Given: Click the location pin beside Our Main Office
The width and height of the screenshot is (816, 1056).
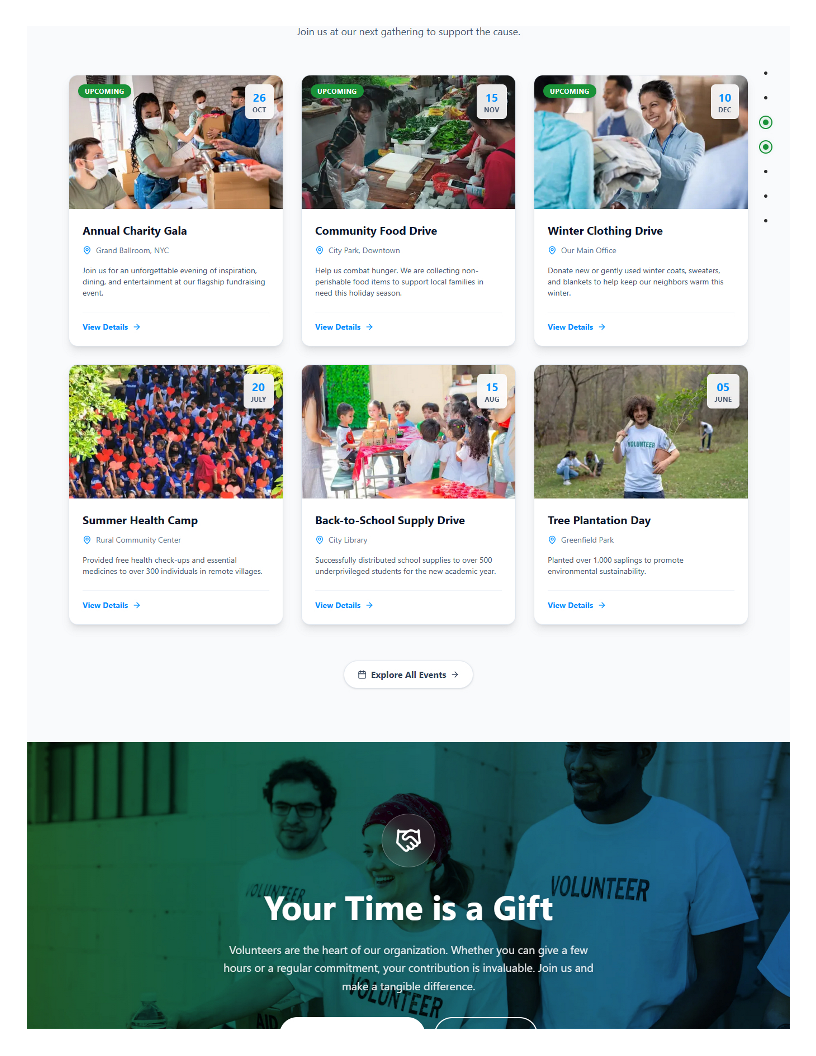Looking at the screenshot, I should click(x=552, y=250).
